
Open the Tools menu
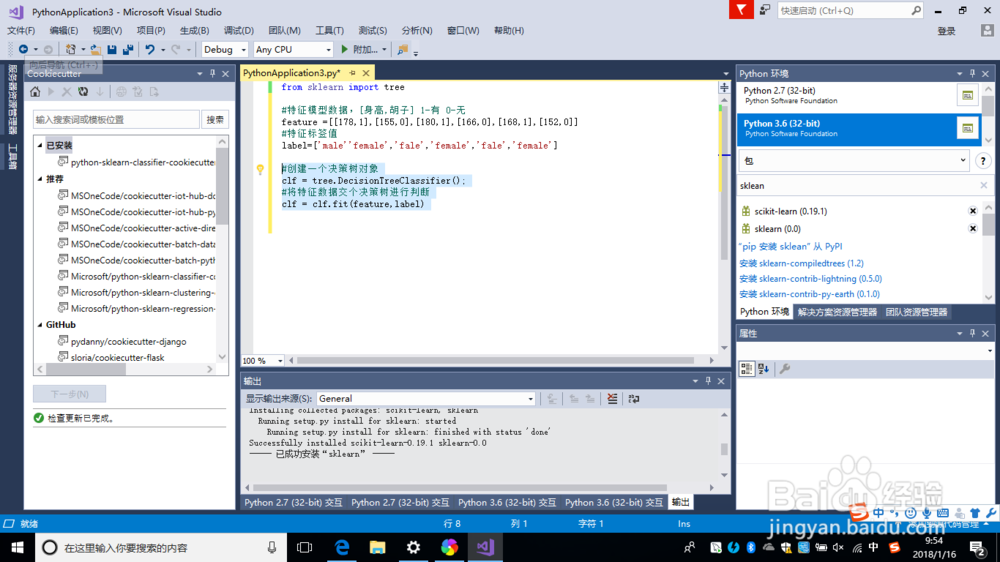click(x=329, y=31)
